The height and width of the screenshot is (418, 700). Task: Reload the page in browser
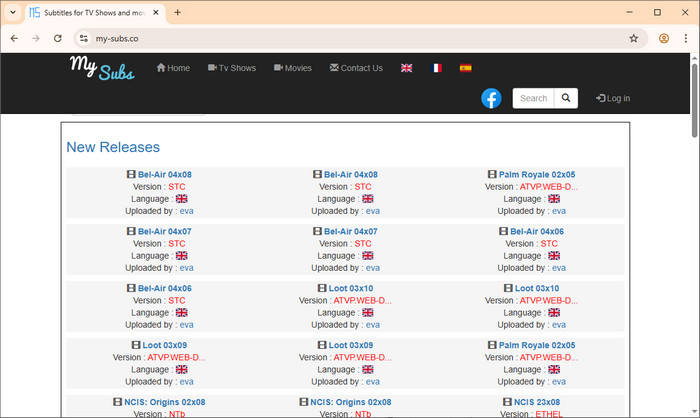[58, 38]
